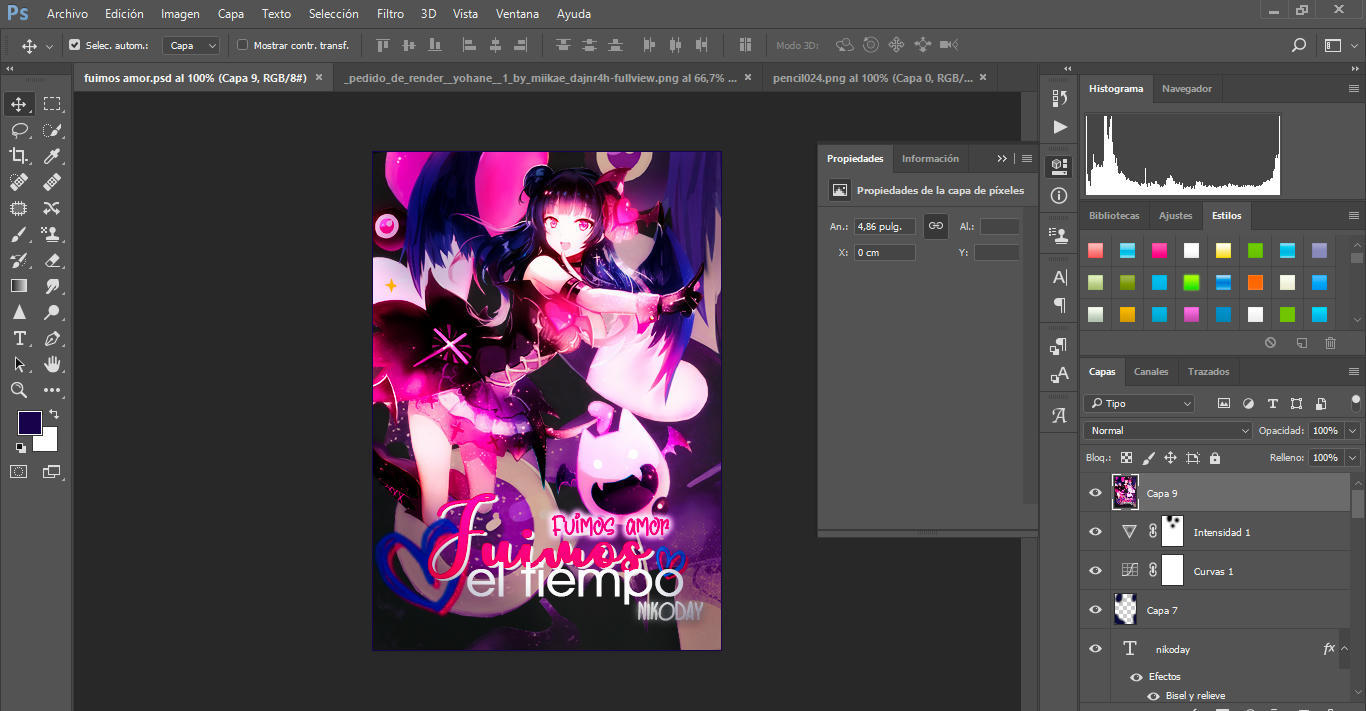
Task: Select the Quick Selection tool
Action: point(52,130)
